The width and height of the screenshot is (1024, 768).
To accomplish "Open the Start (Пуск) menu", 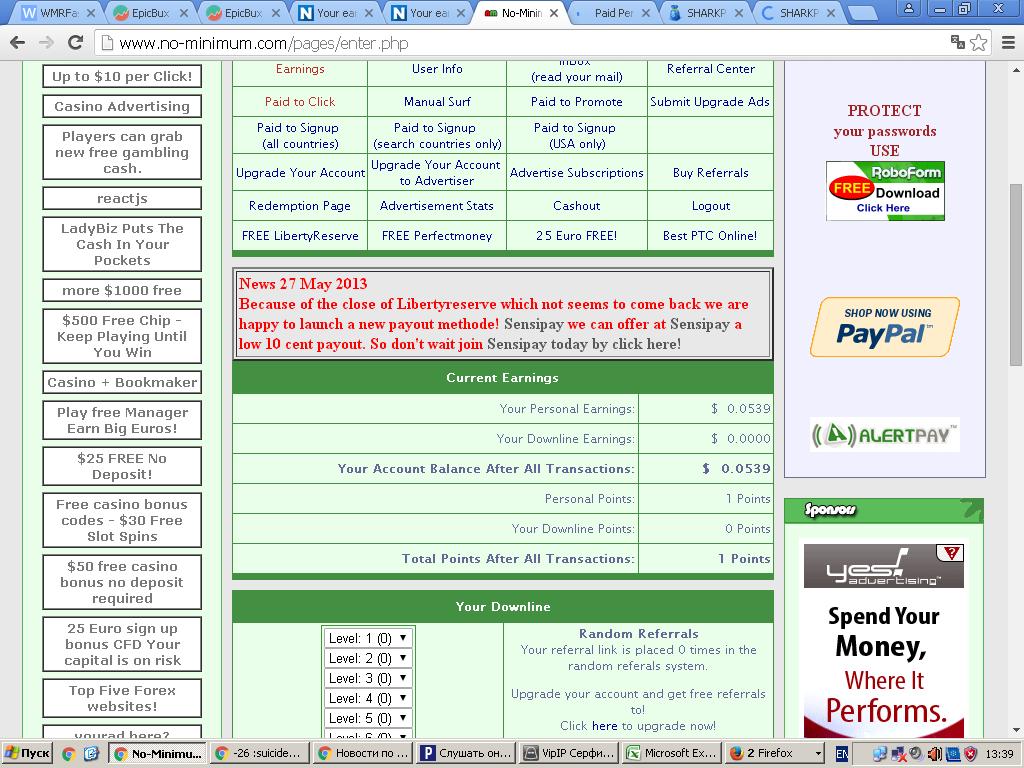I will pyautogui.click(x=27, y=753).
